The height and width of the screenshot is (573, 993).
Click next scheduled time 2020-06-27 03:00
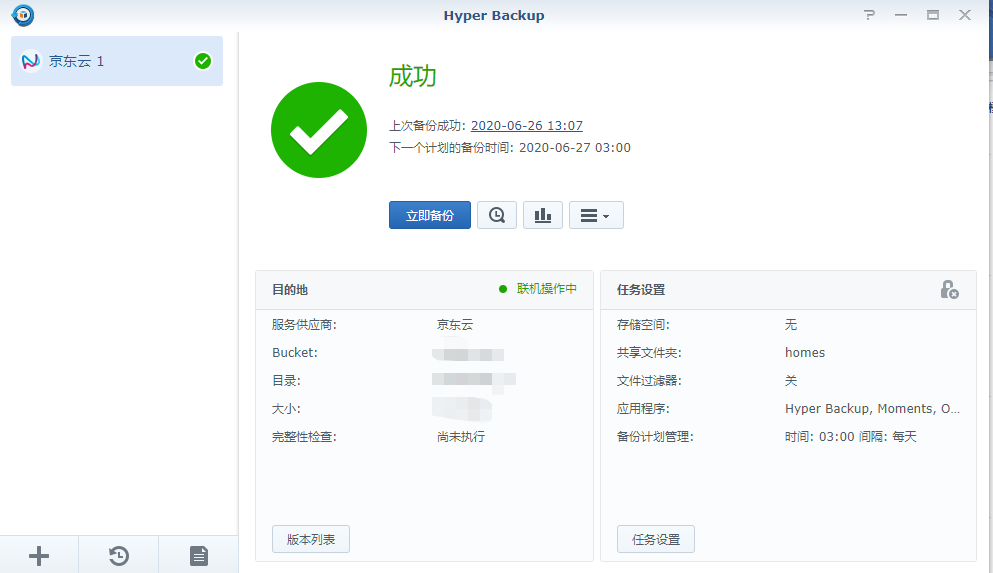575,148
